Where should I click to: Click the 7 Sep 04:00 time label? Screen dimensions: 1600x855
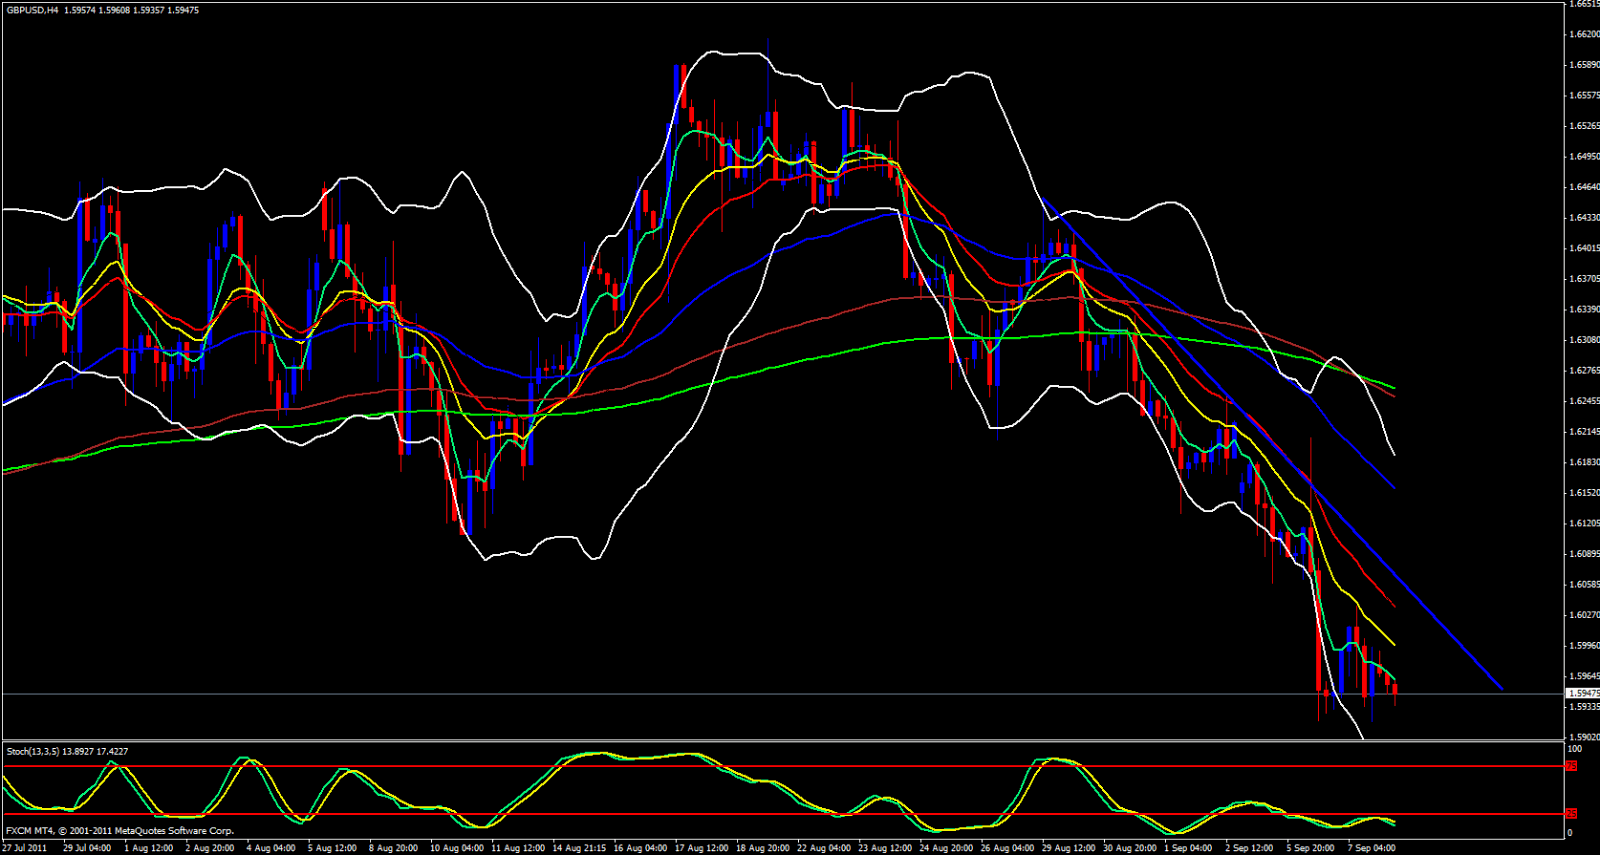pyautogui.click(x=1371, y=848)
